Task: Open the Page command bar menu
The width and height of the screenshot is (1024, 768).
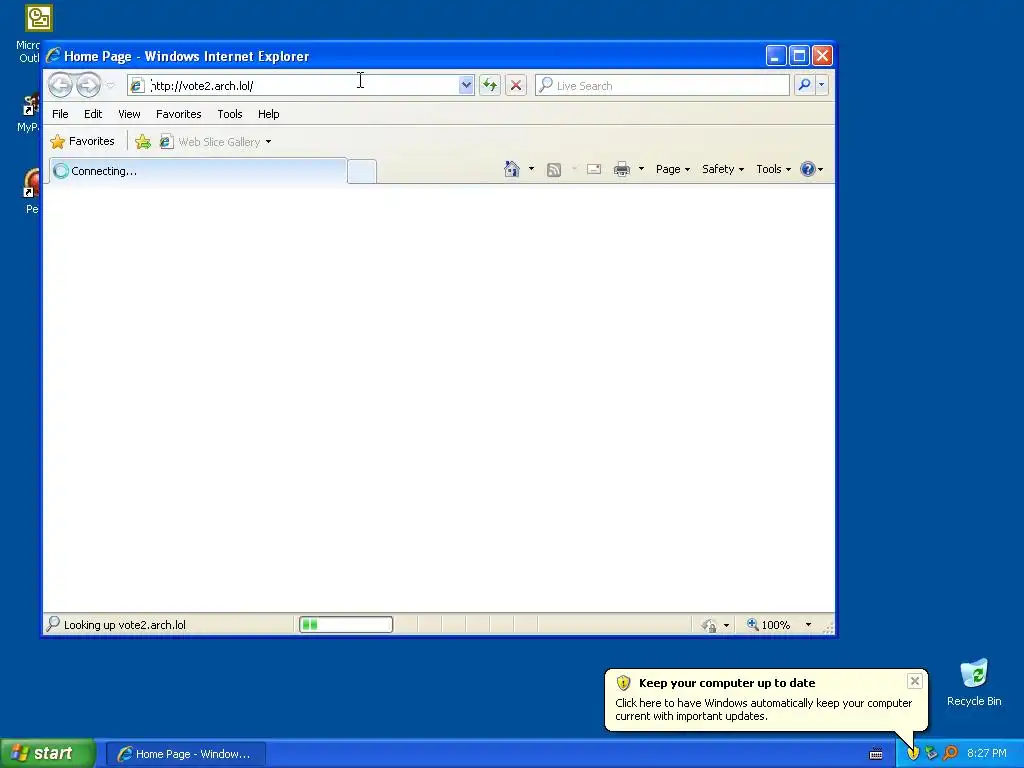Action: pos(673,169)
